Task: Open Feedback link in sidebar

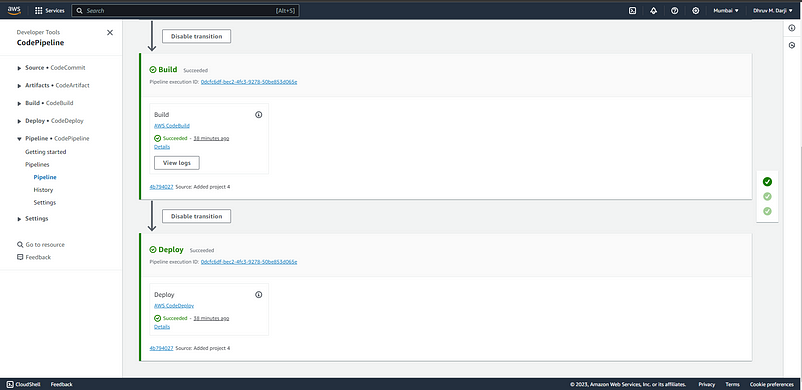Action: (38, 257)
